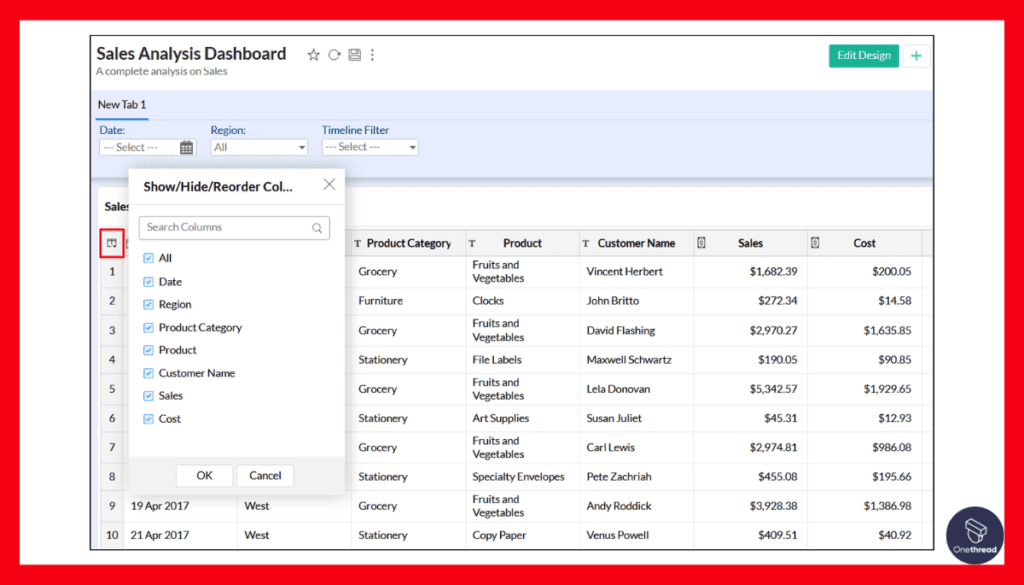Click the Date select field
1024x585 pixels.
tap(147, 148)
